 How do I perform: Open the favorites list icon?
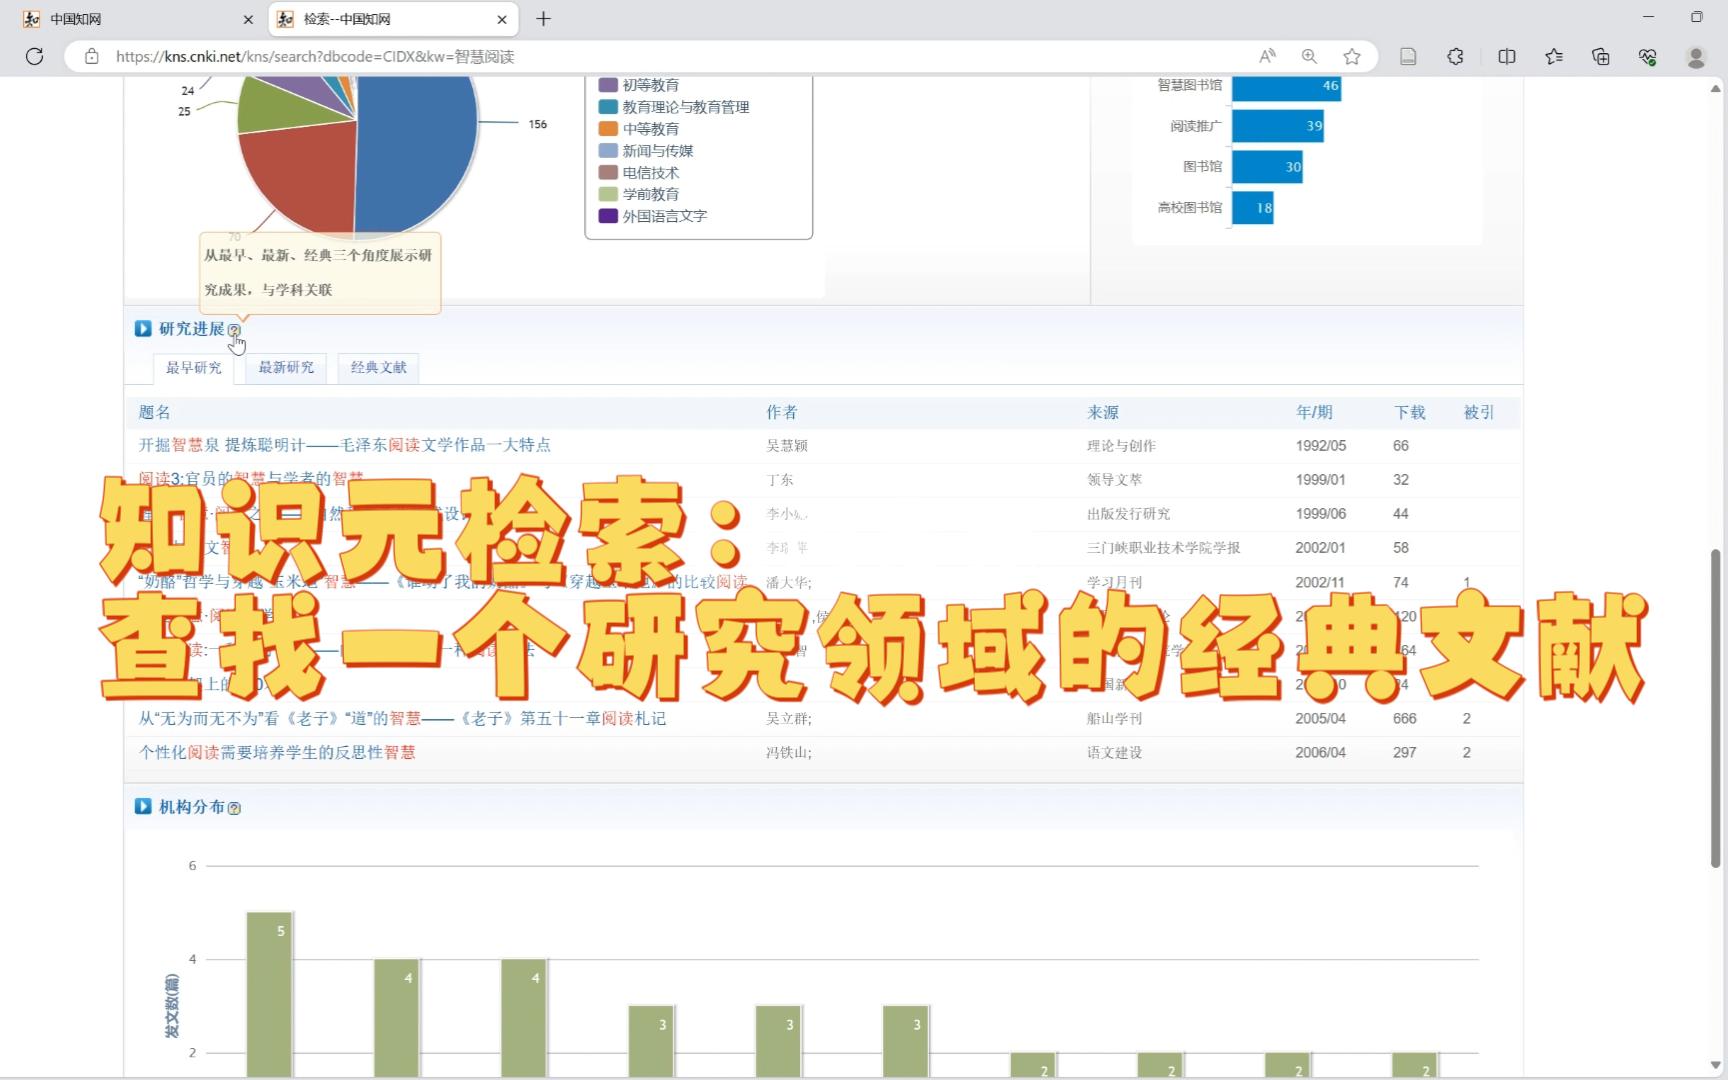click(x=1554, y=57)
